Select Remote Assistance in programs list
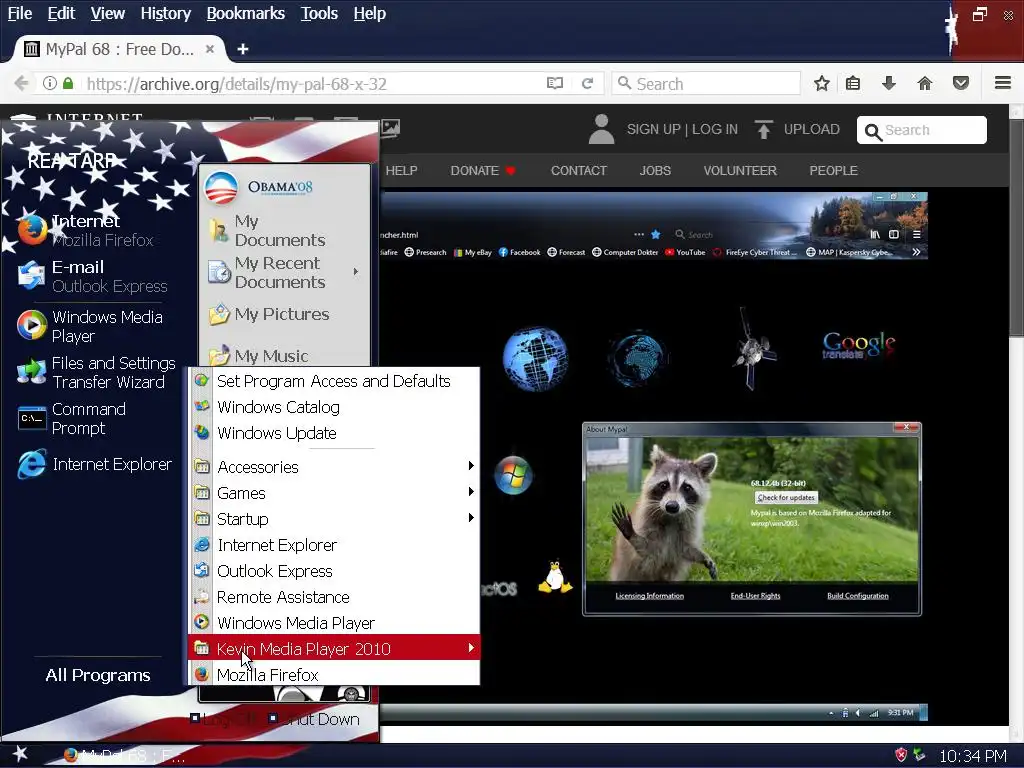Image resolution: width=1024 pixels, height=768 pixels. (334, 597)
